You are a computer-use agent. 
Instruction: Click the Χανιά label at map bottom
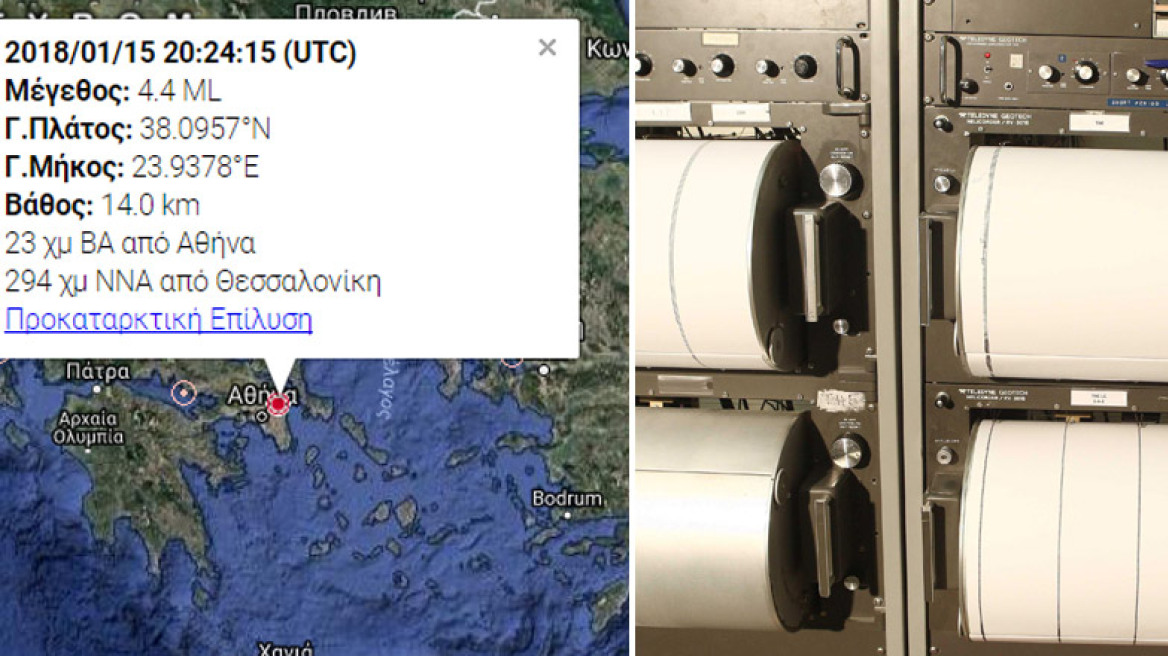(x=286, y=649)
